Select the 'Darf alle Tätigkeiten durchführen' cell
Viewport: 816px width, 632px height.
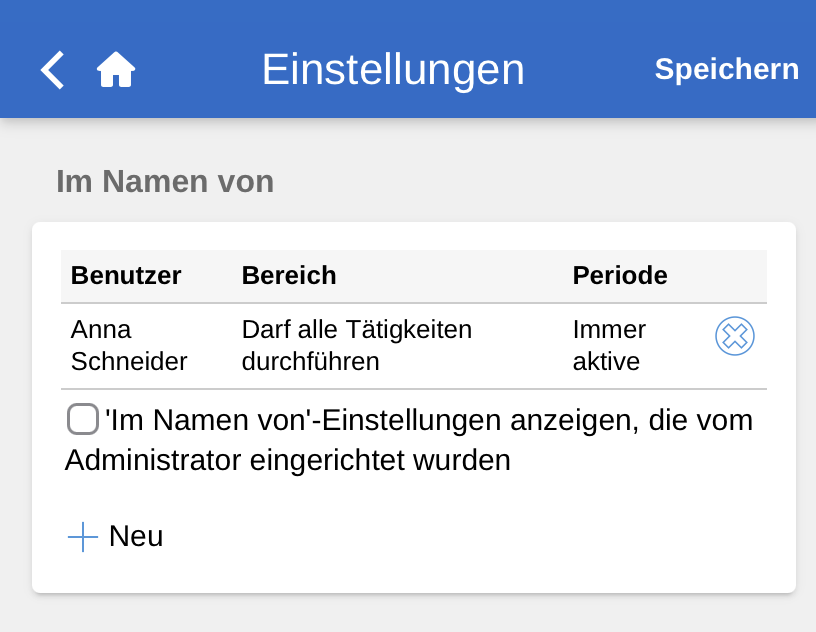point(357,345)
